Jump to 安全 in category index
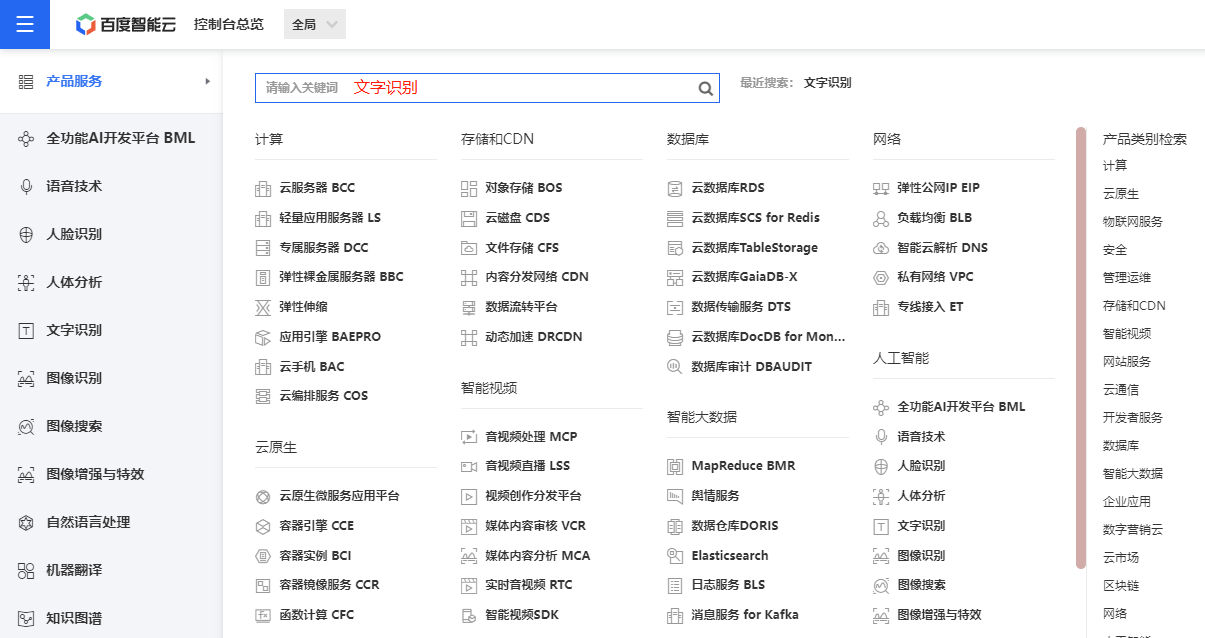 click(x=1115, y=250)
